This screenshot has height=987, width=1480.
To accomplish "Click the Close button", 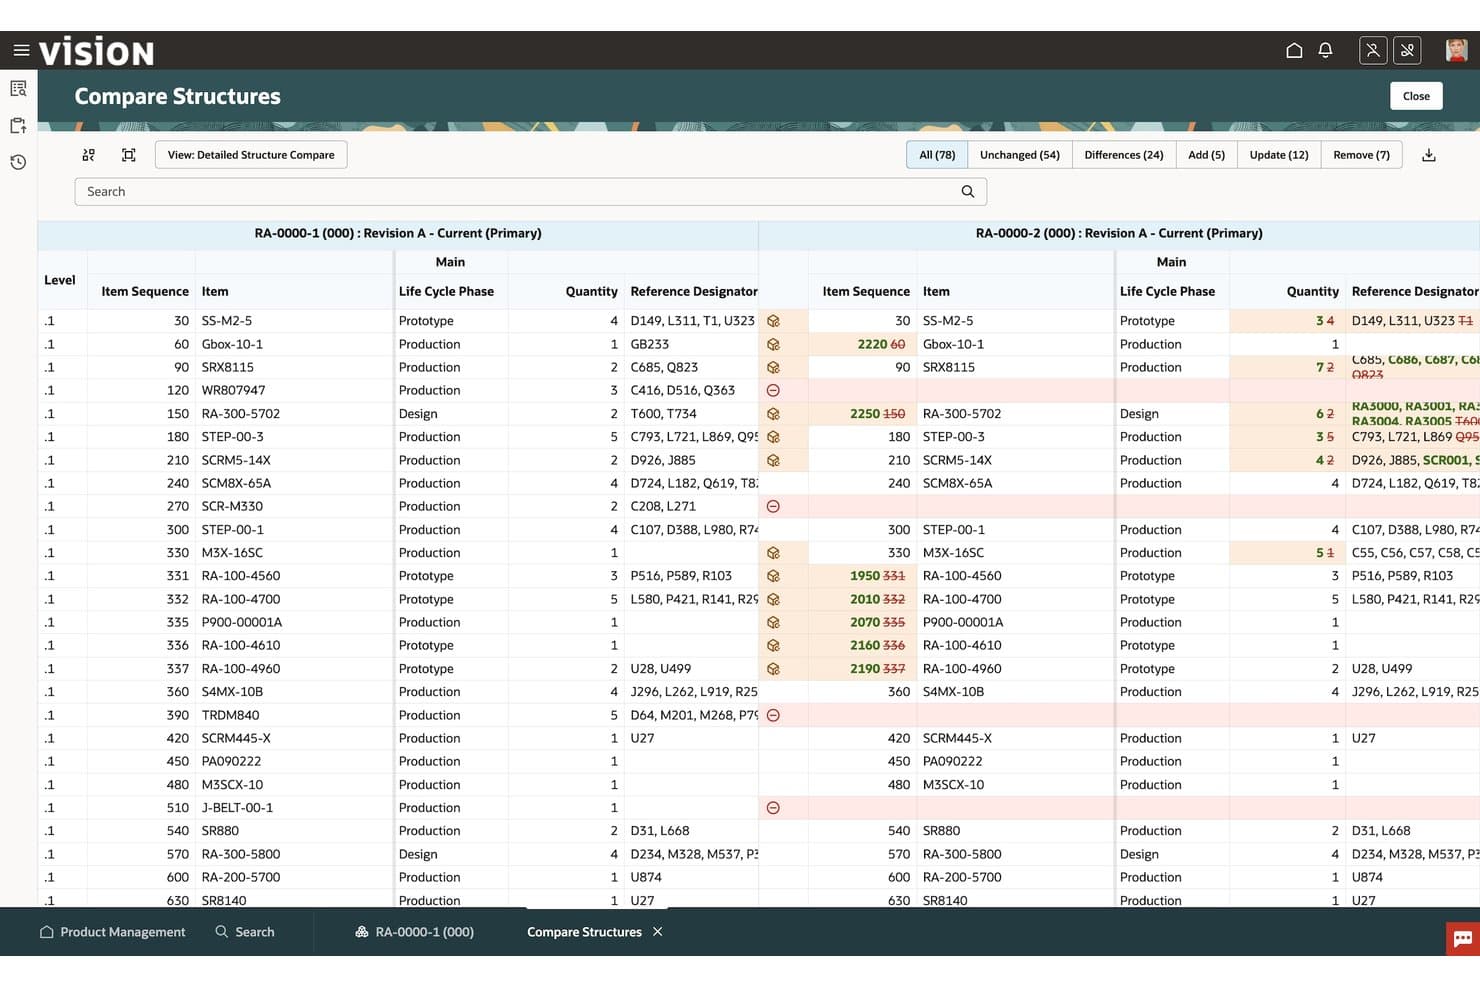I will click(1416, 96).
